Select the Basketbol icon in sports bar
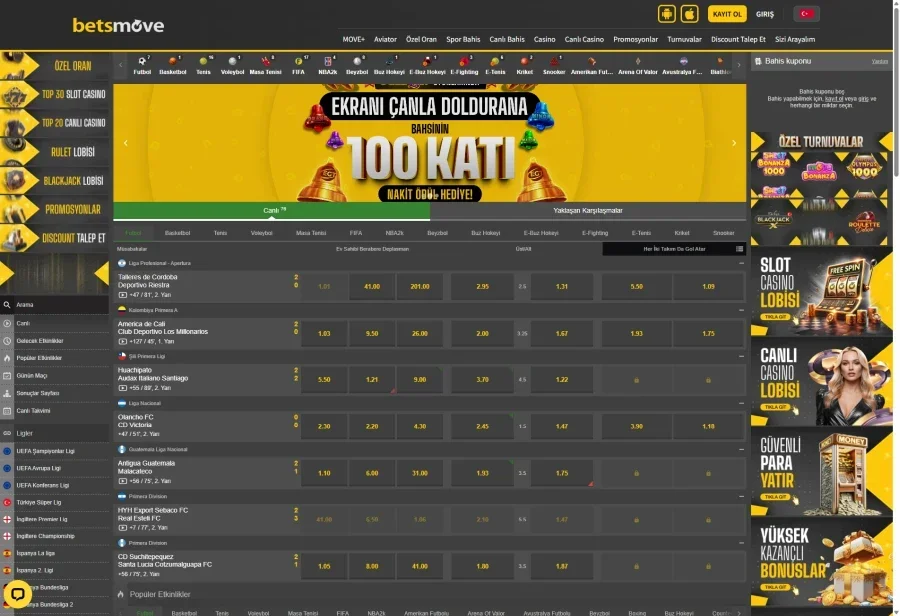This screenshot has width=900, height=616. point(172,61)
